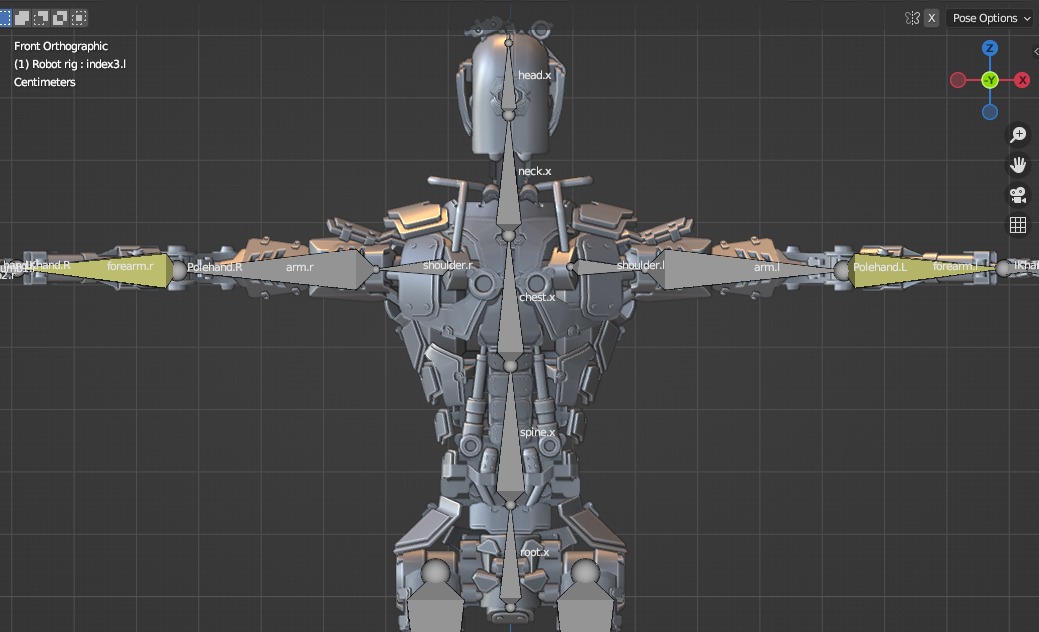
Task: Select the neck.x bone
Action: click(x=509, y=185)
